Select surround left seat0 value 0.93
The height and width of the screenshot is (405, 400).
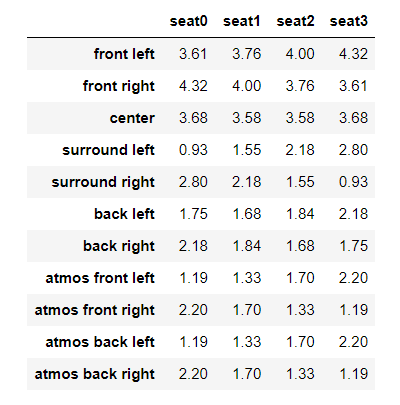[x=193, y=150]
